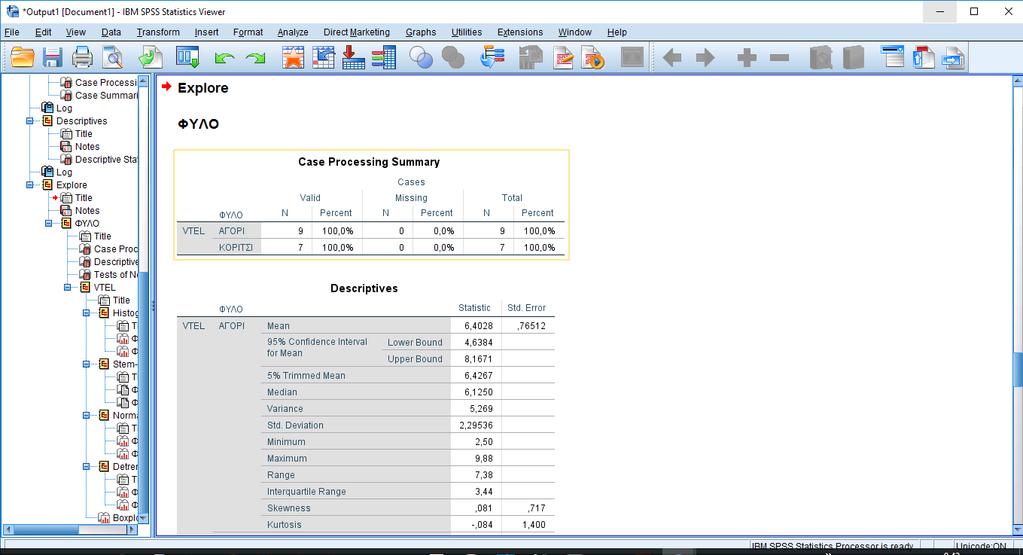Open Print Preview magnifier icon

point(113,57)
